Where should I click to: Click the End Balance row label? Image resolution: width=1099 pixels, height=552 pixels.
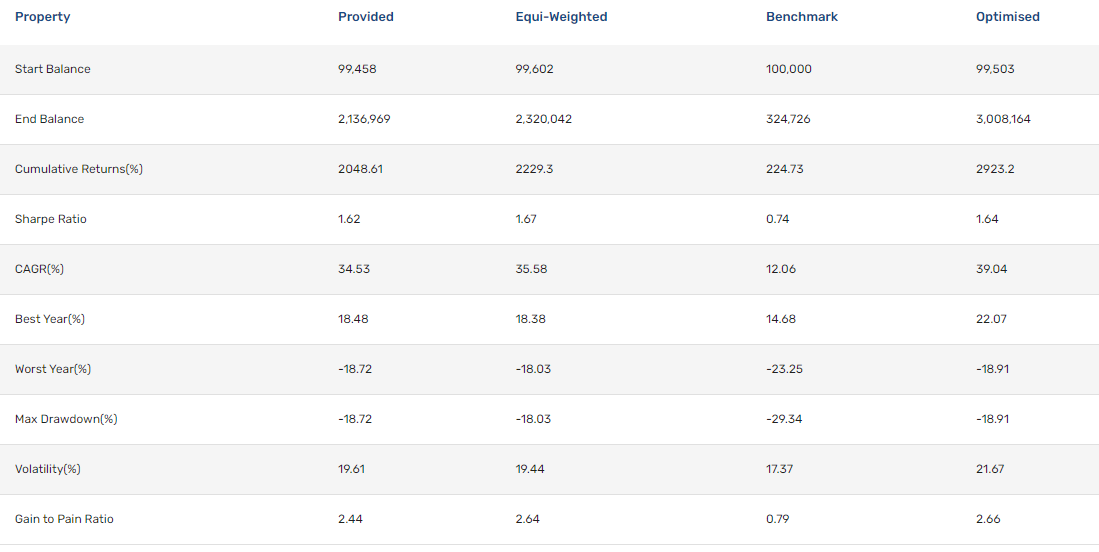[49, 119]
